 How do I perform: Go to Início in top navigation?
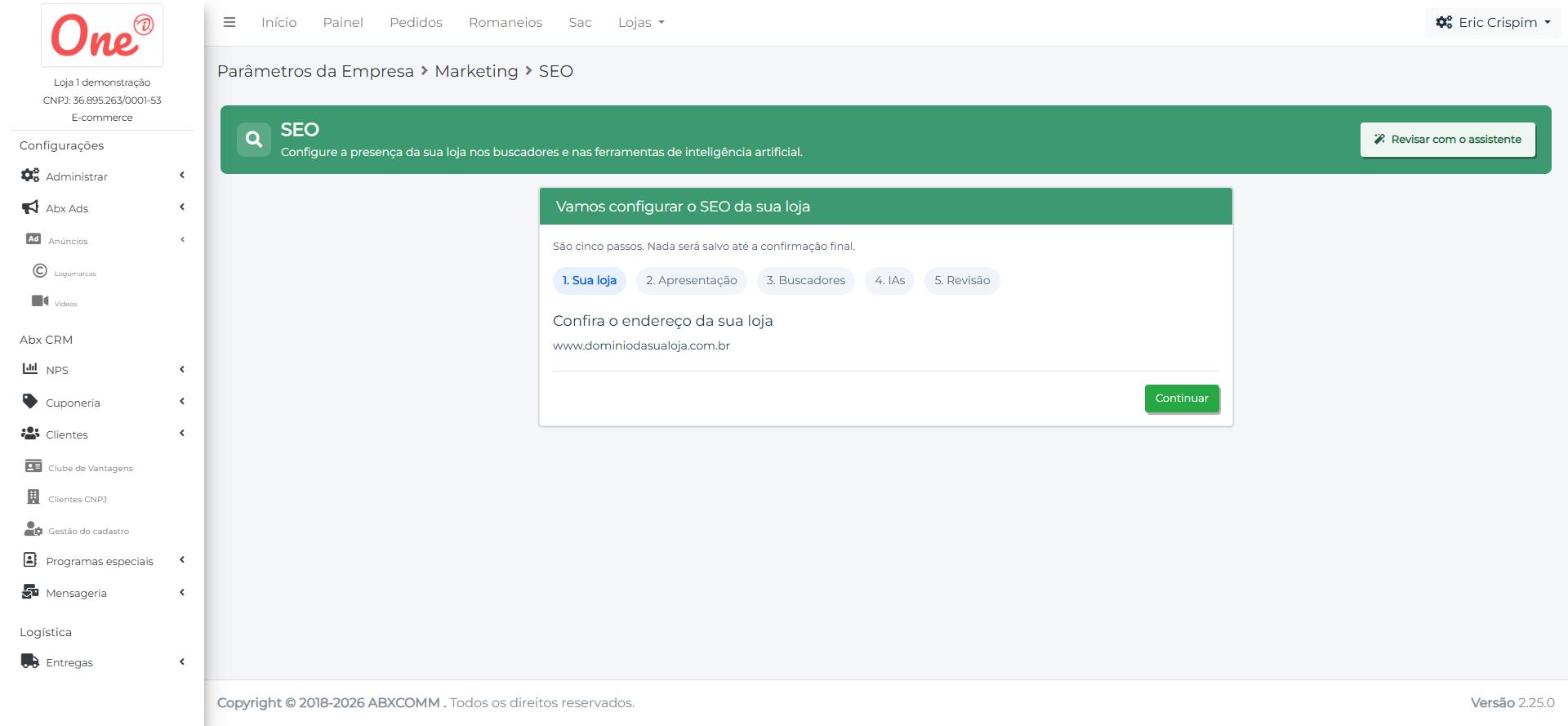[x=279, y=22]
